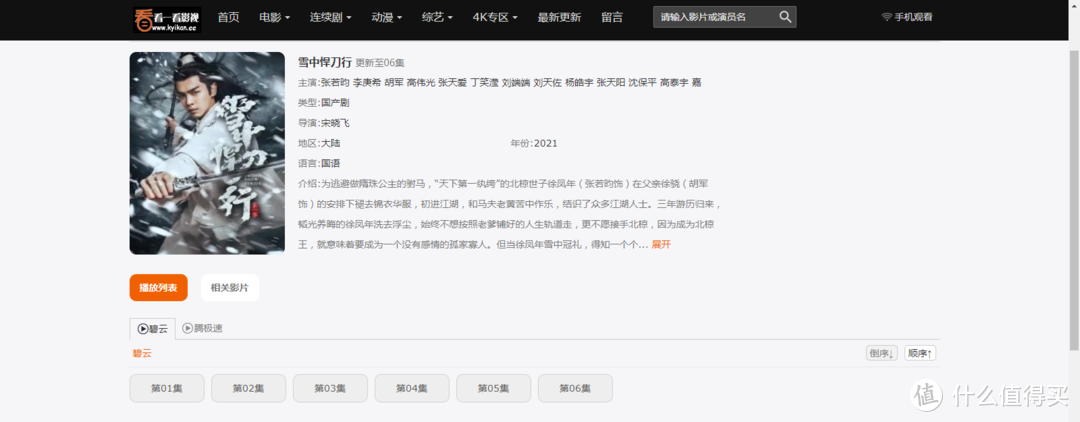Click actor name 刘天佐
1080x422 pixels.
pos(548,83)
